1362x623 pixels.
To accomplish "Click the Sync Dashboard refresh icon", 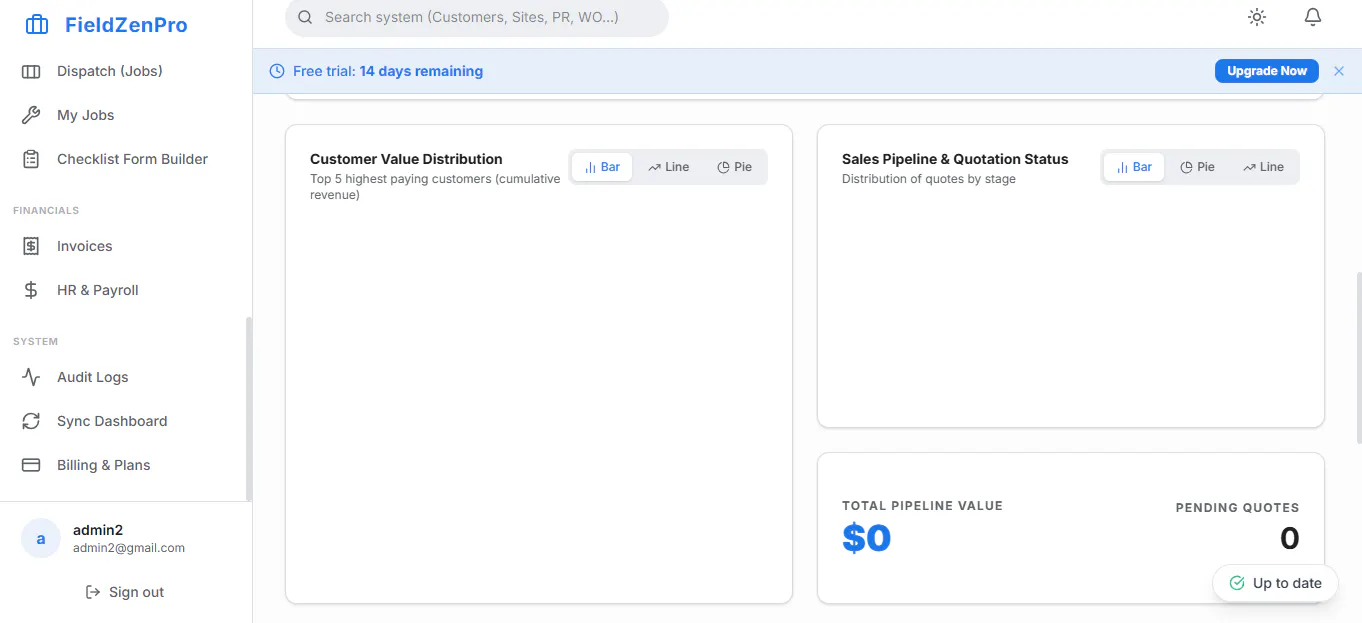I will (31, 421).
